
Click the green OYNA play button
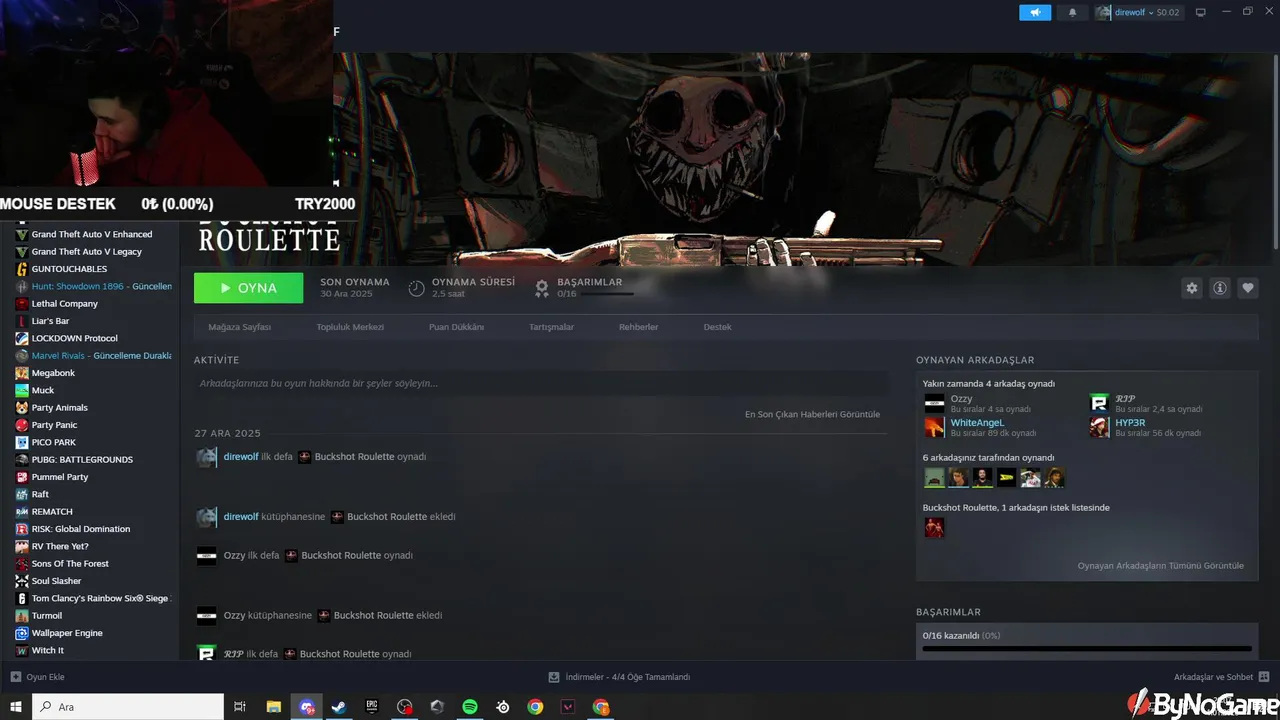point(248,288)
